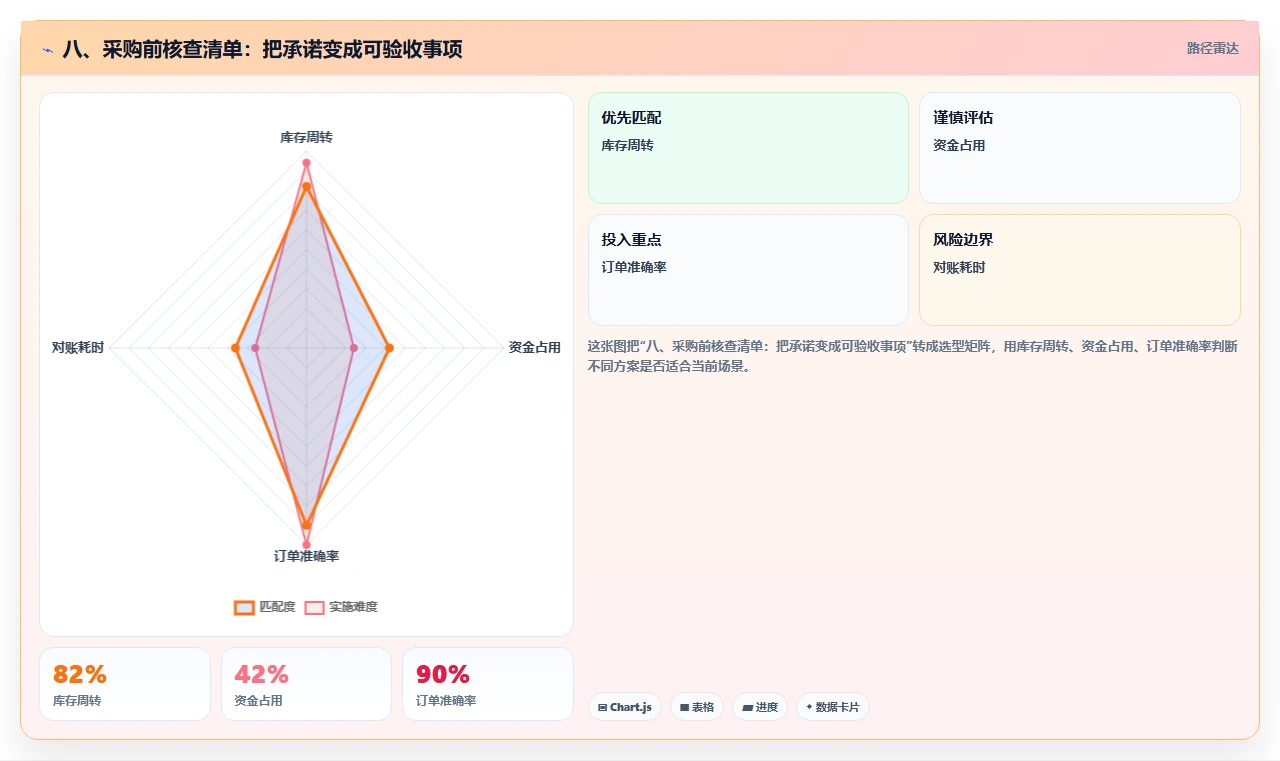Click the 进度 tag icon
Screen dimensions: 1280x761
pyautogui.click(x=747, y=707)
